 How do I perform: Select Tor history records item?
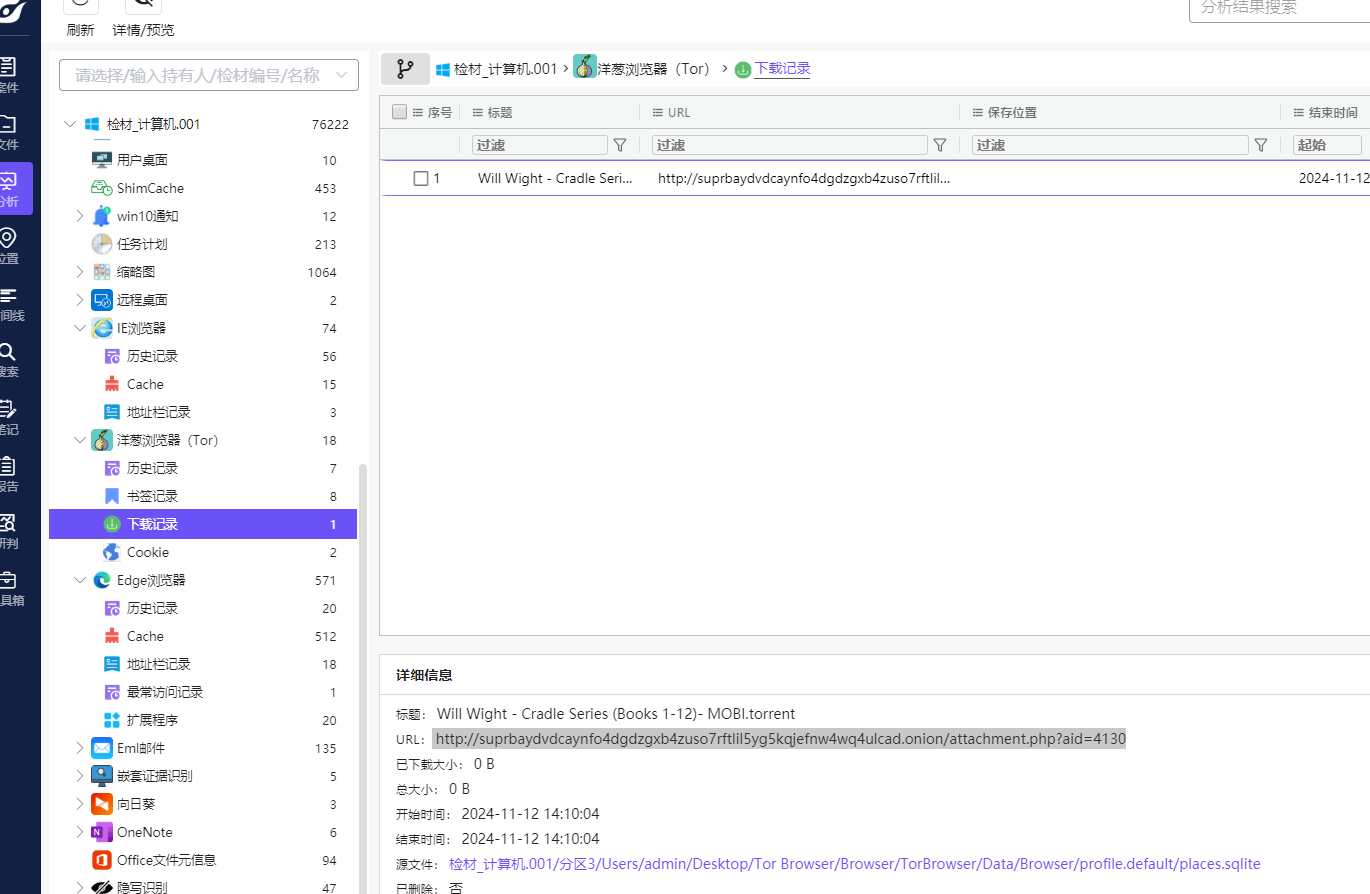click(x=152, y=468)
